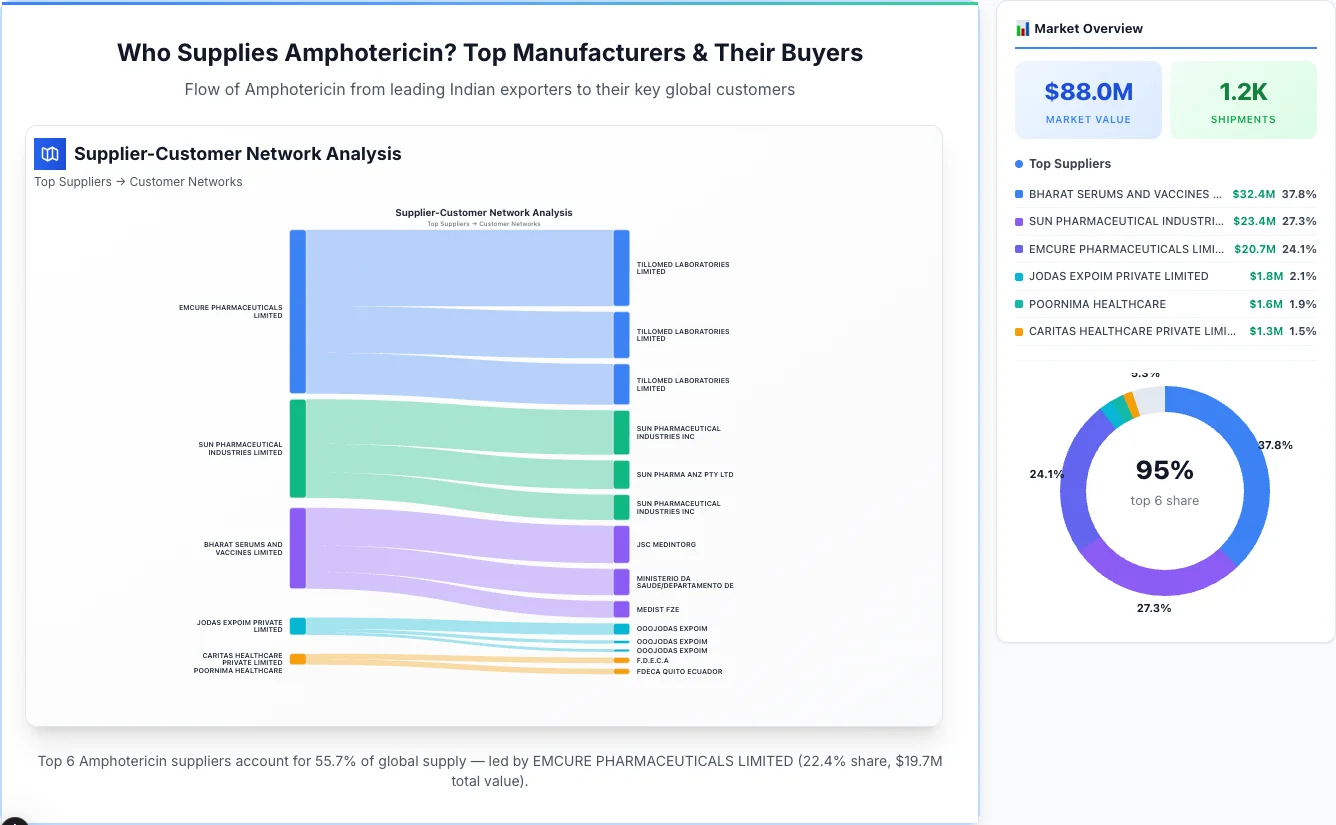Click the blue dot icon beside Top Suppliers heading

pos(1017,163)
